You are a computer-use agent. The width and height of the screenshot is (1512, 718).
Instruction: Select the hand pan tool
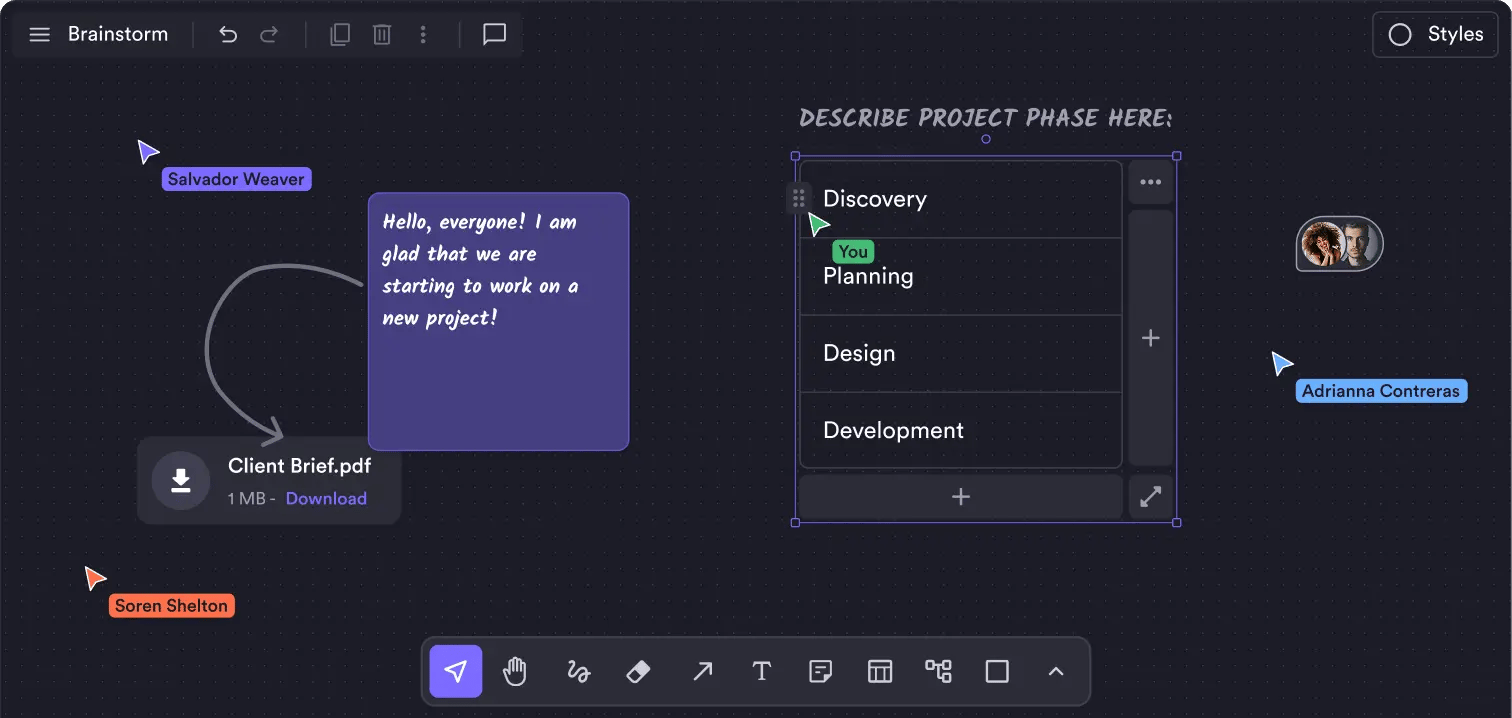514,671
